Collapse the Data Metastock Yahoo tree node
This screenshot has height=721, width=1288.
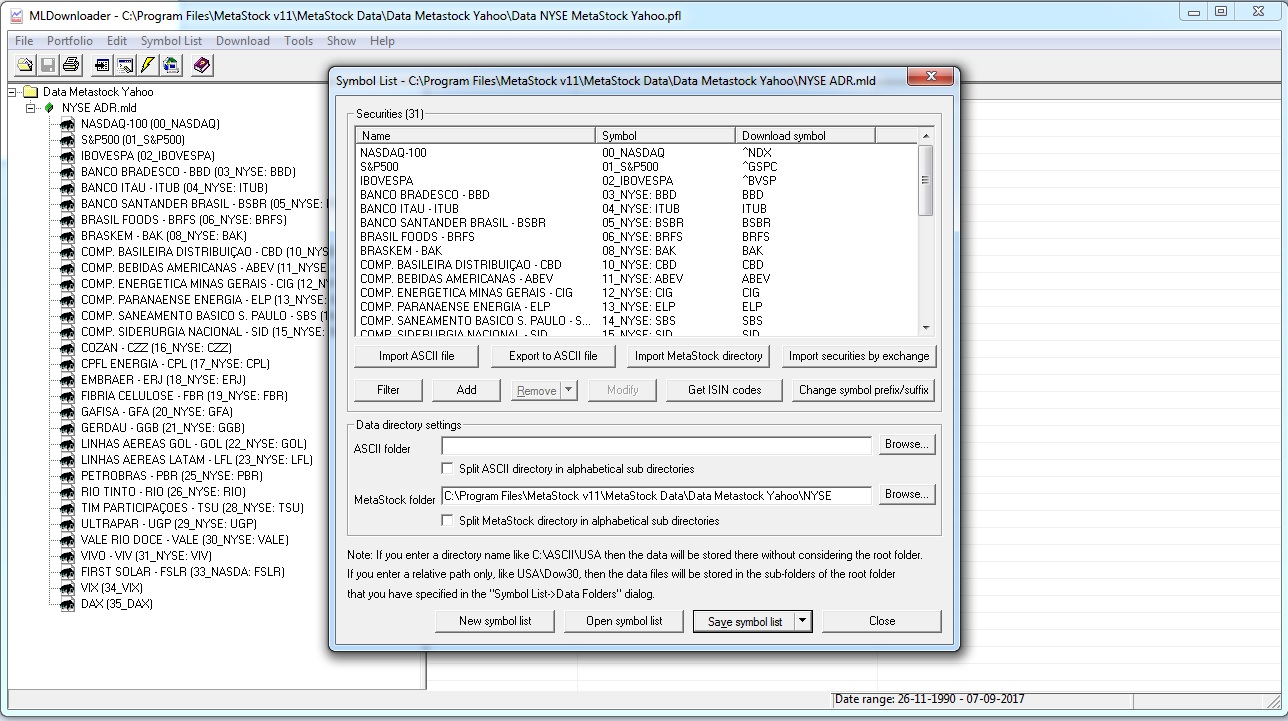[x=12, y=92]
